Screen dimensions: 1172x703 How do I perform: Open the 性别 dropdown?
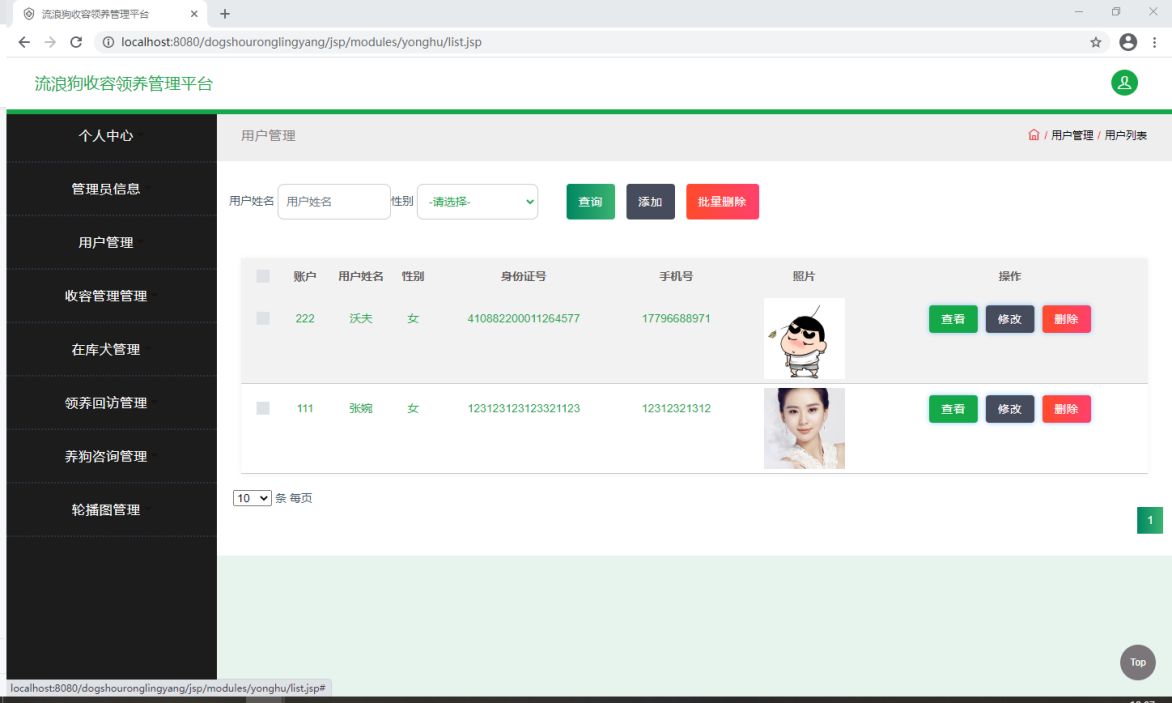[x=478, y=202]
